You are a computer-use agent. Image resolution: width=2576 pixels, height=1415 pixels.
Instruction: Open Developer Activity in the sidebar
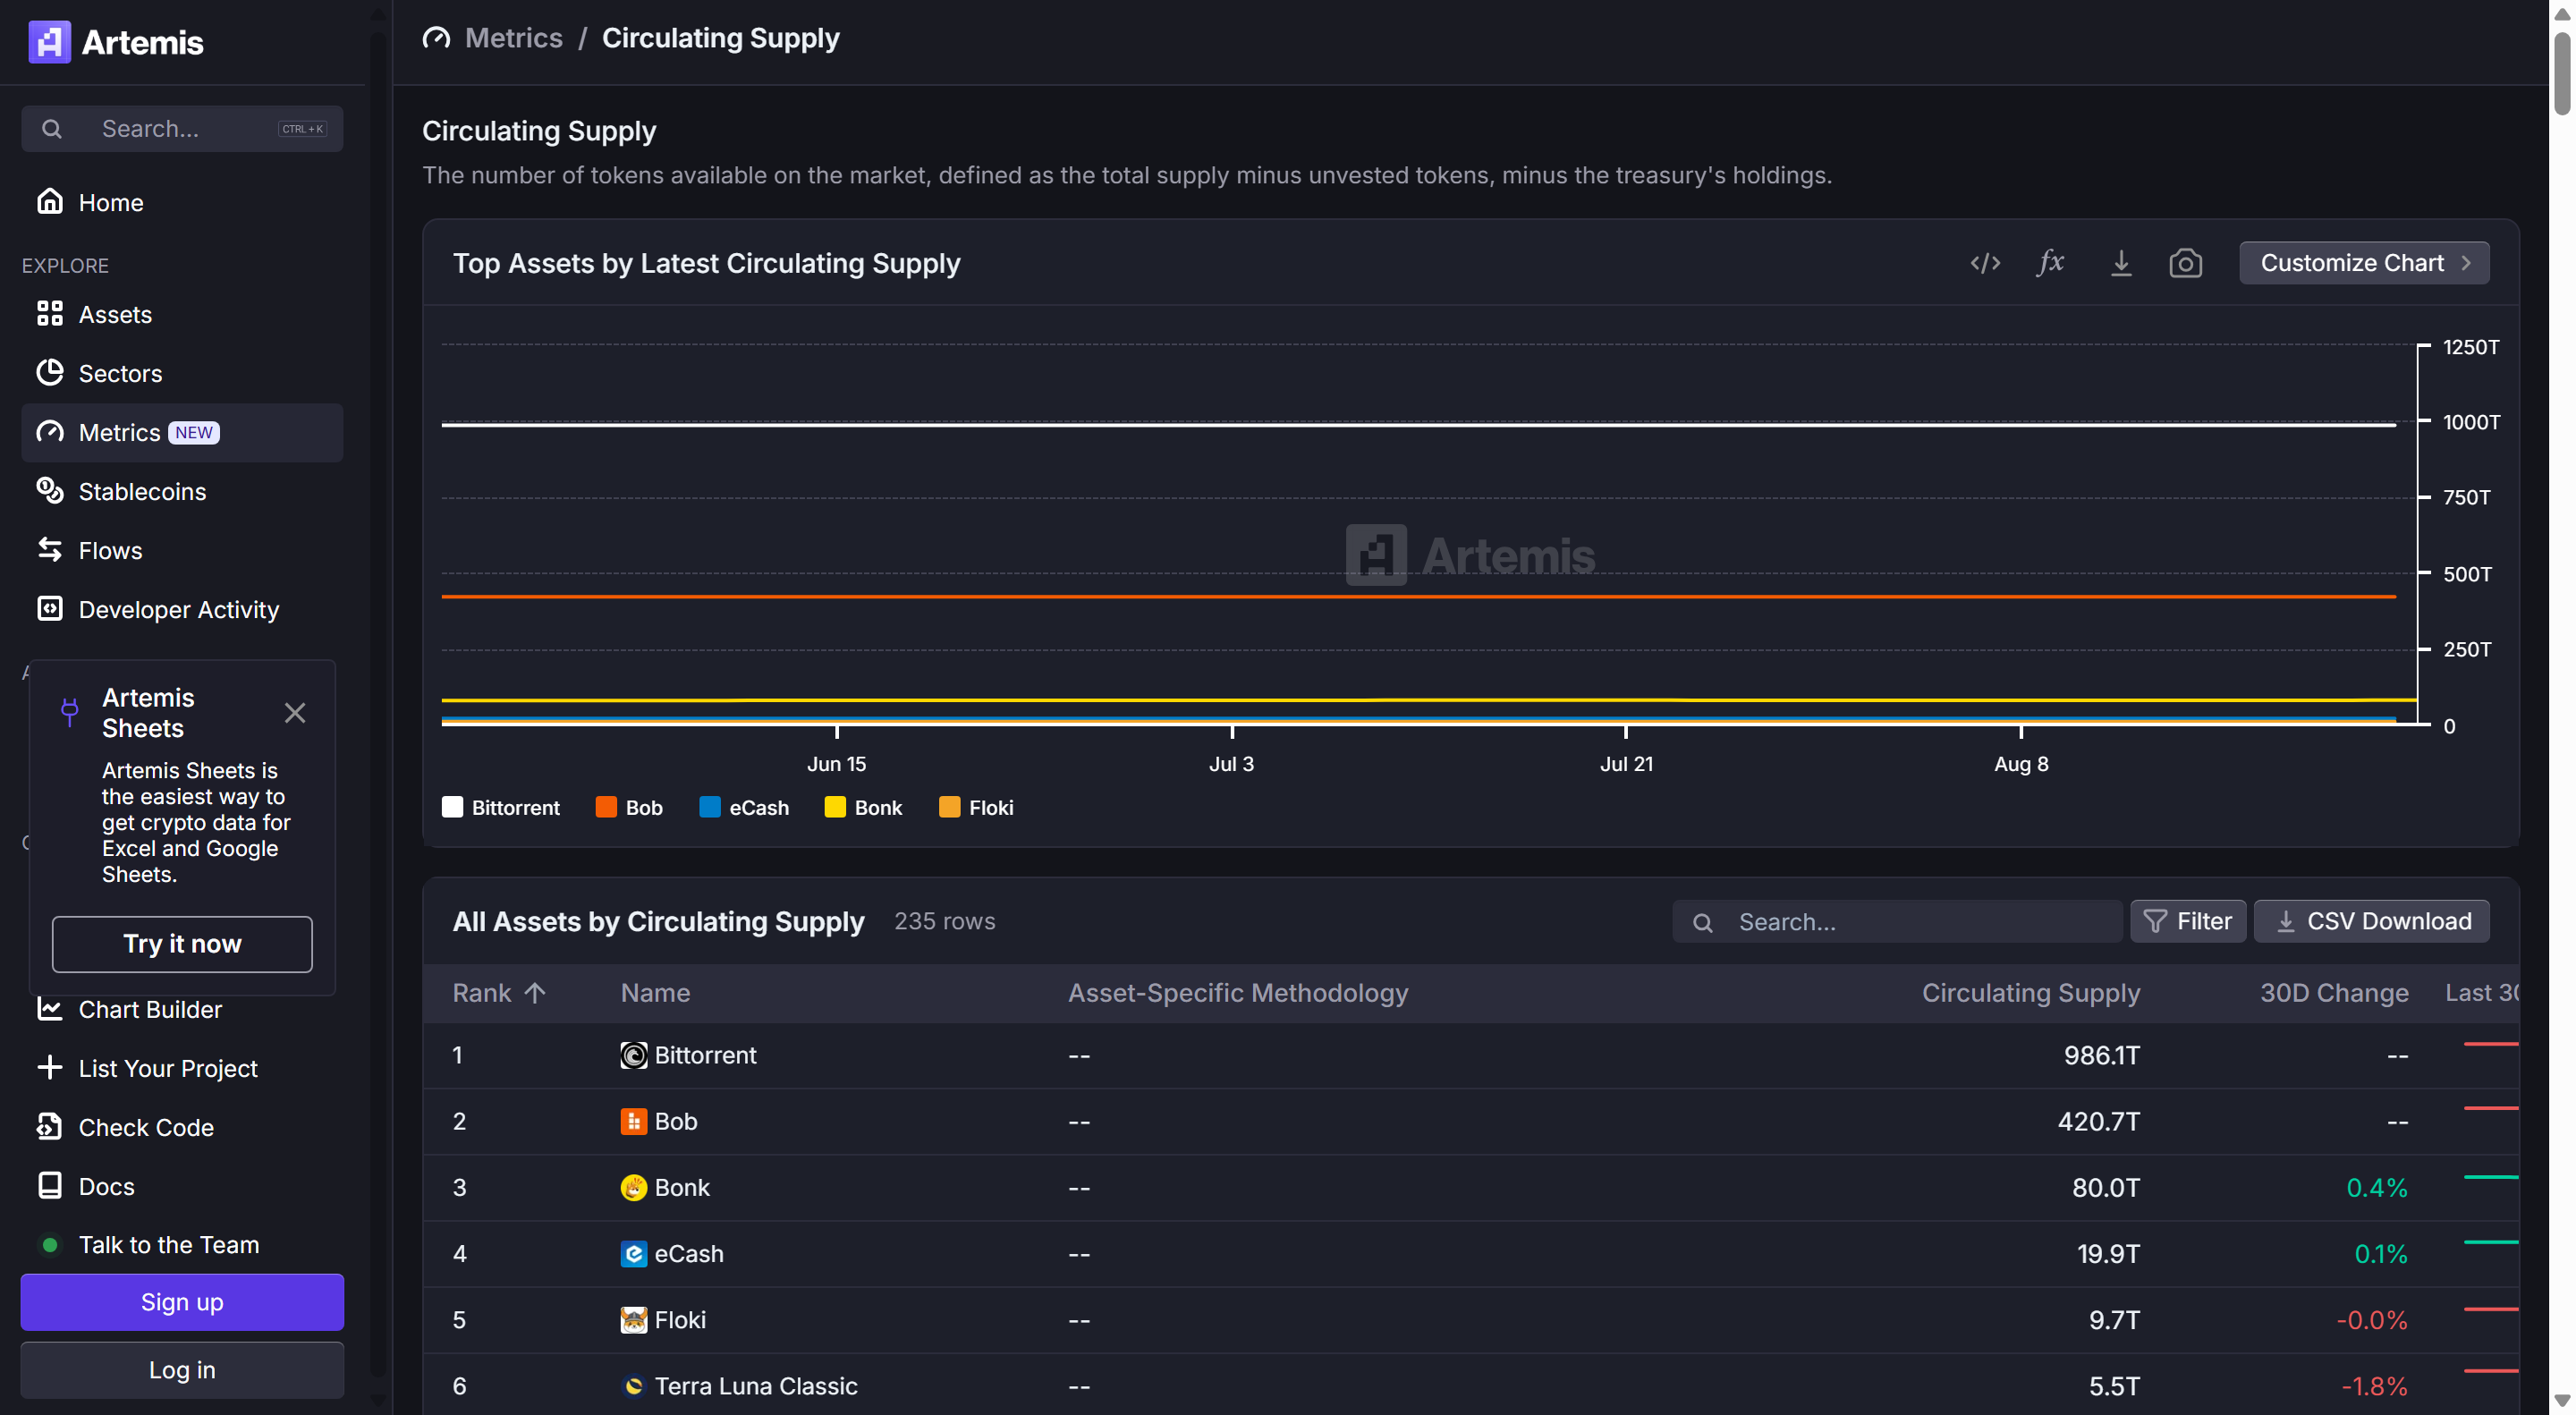coord(182,609)
